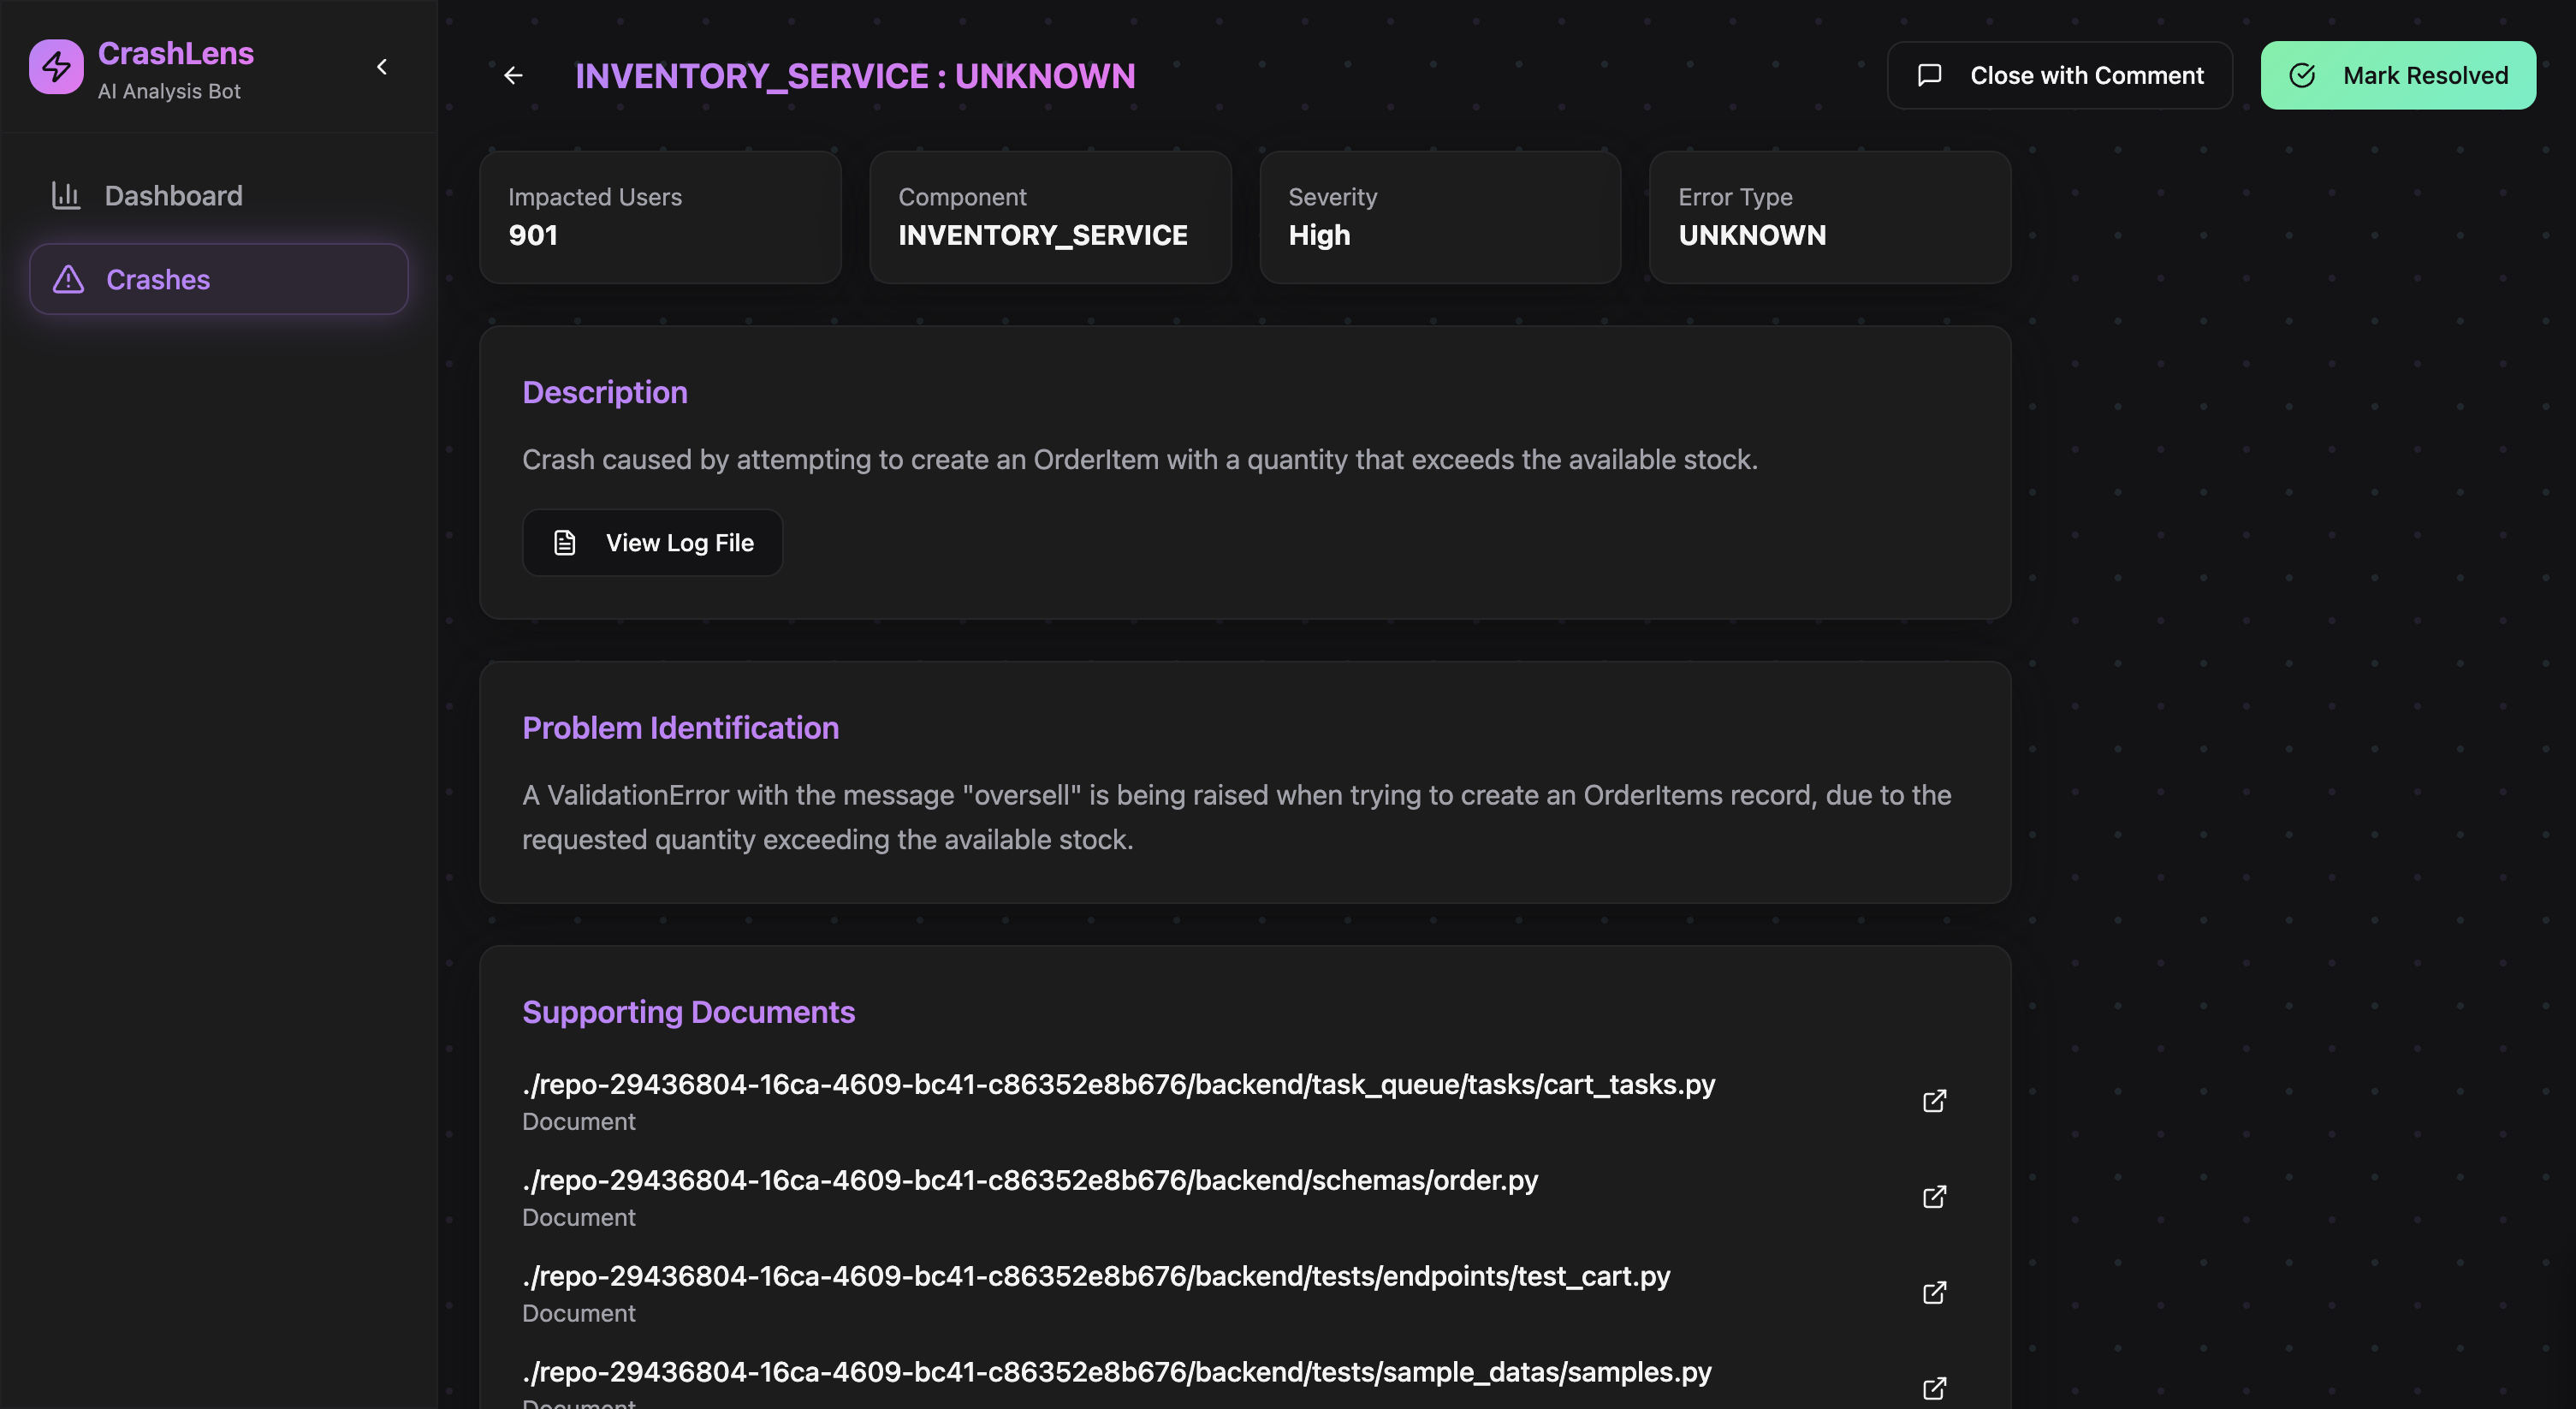The width and height of the screenshot is (2576, 1409).
Task: Select the Crashes sidebar item
Action: pos(218,280)
